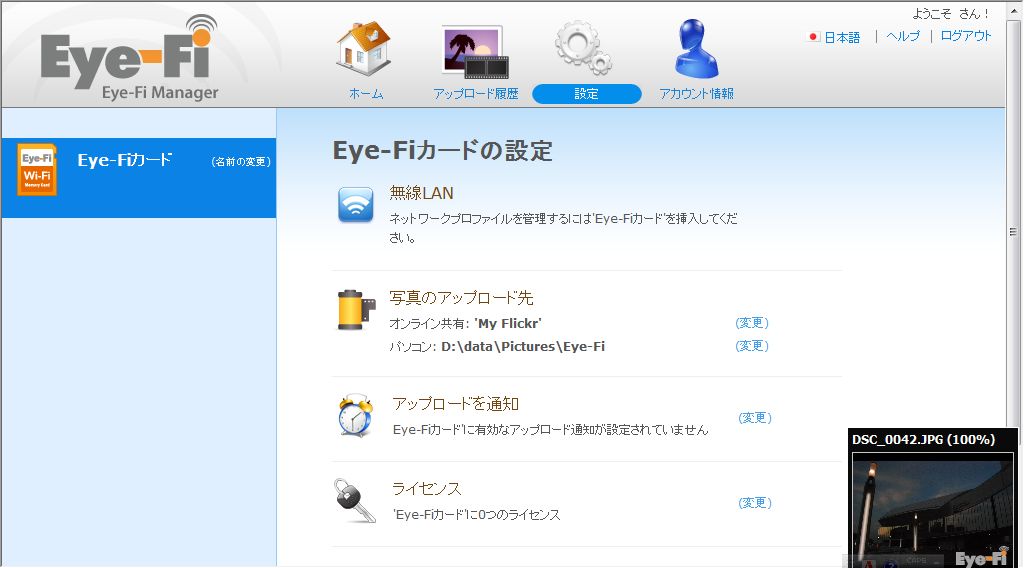Image resolution: width=1024 pixels, height=568 pixels.
Task: Open the ヘルプ link
Action: (903, 36)
